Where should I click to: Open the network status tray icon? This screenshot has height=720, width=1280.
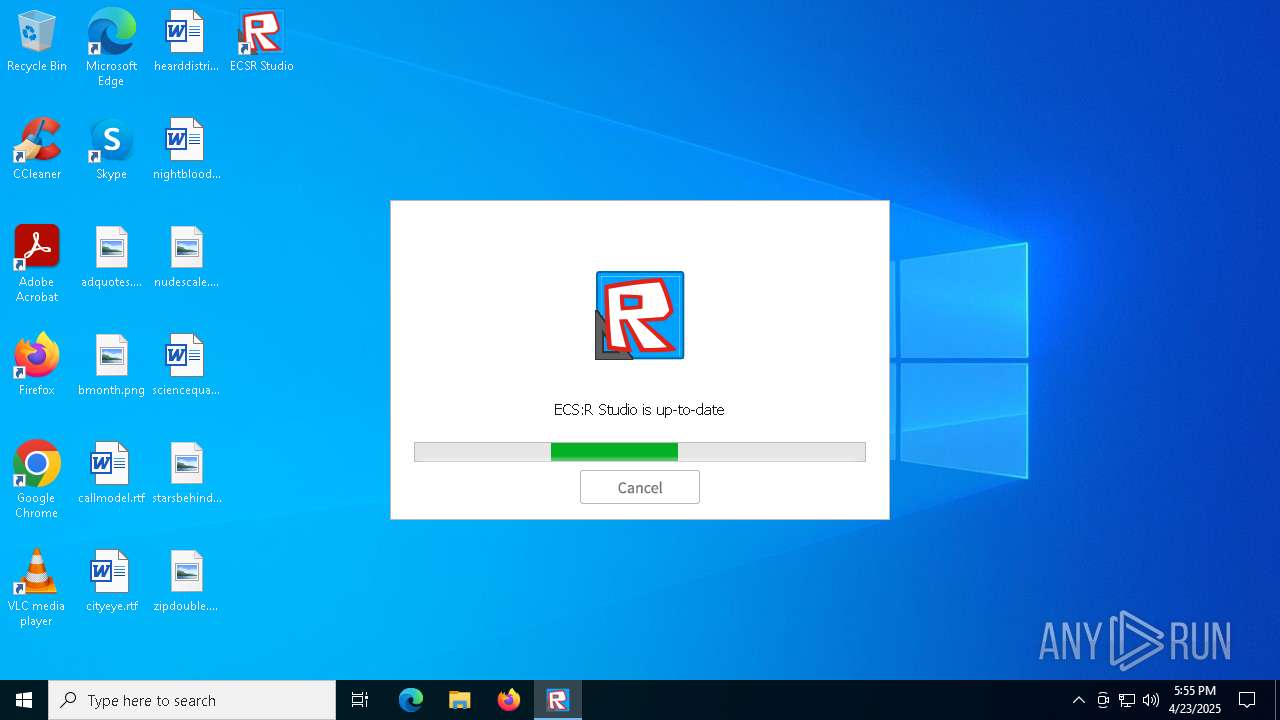pyautogui.click(x=1127, y=700)
